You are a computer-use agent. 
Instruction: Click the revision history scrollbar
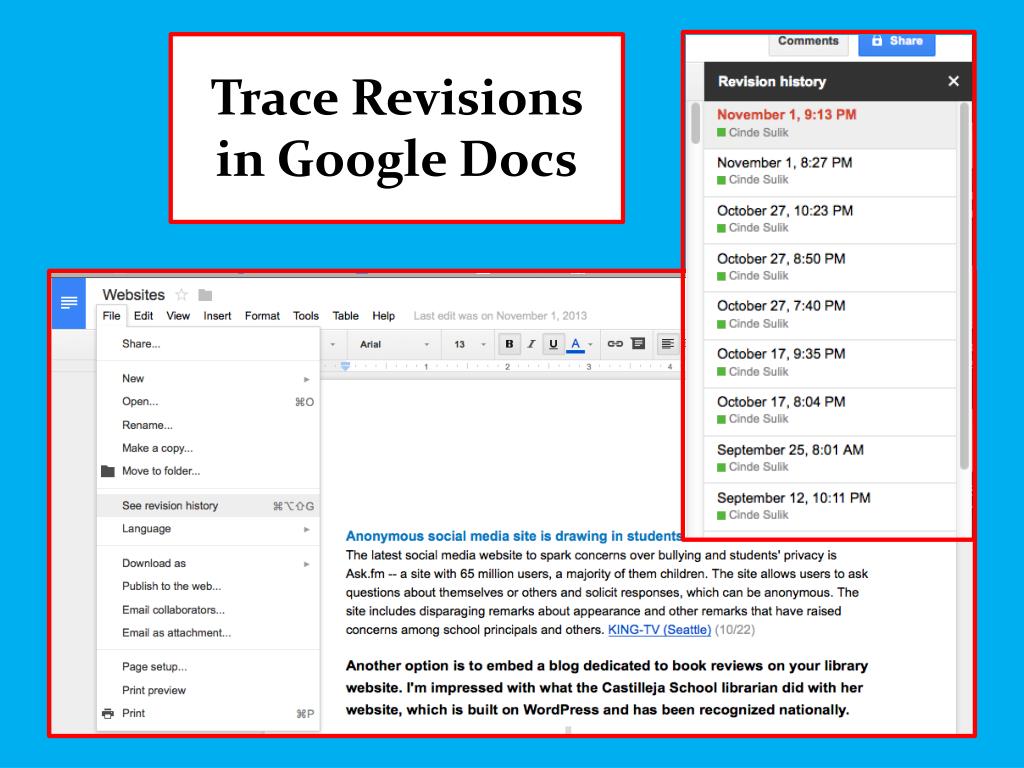pyautogui.click(x=964, y=286)
